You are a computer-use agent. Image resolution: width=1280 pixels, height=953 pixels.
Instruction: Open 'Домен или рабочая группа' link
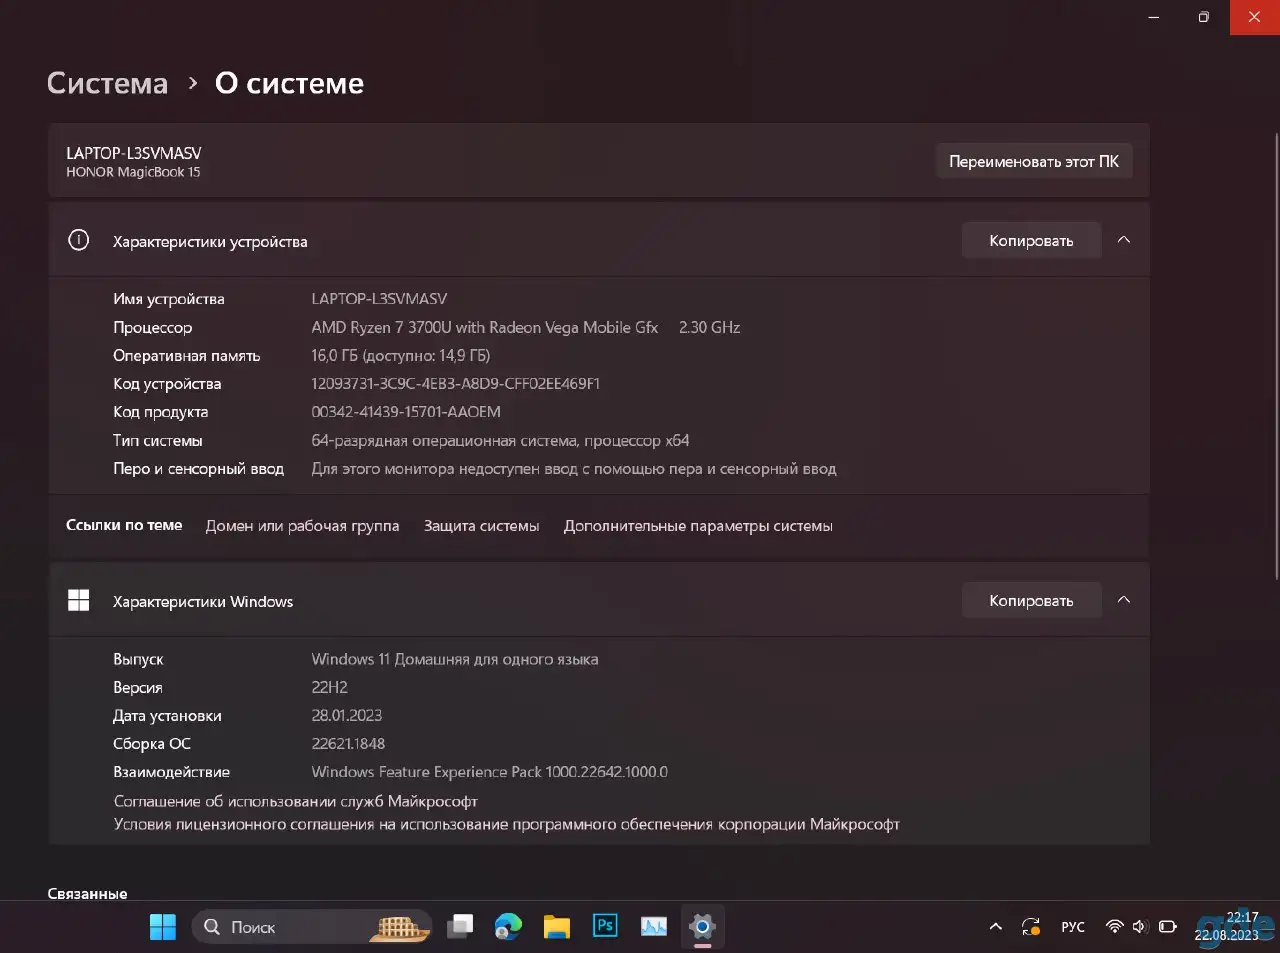point(302,526)
